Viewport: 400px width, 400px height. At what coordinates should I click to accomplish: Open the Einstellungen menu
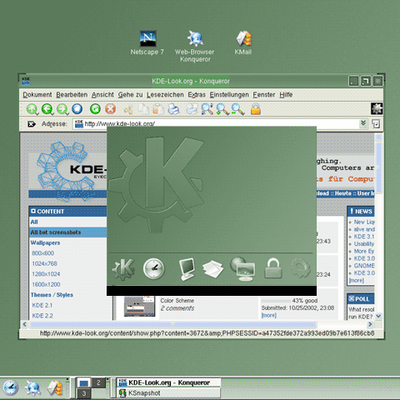(x=229, y=95)
